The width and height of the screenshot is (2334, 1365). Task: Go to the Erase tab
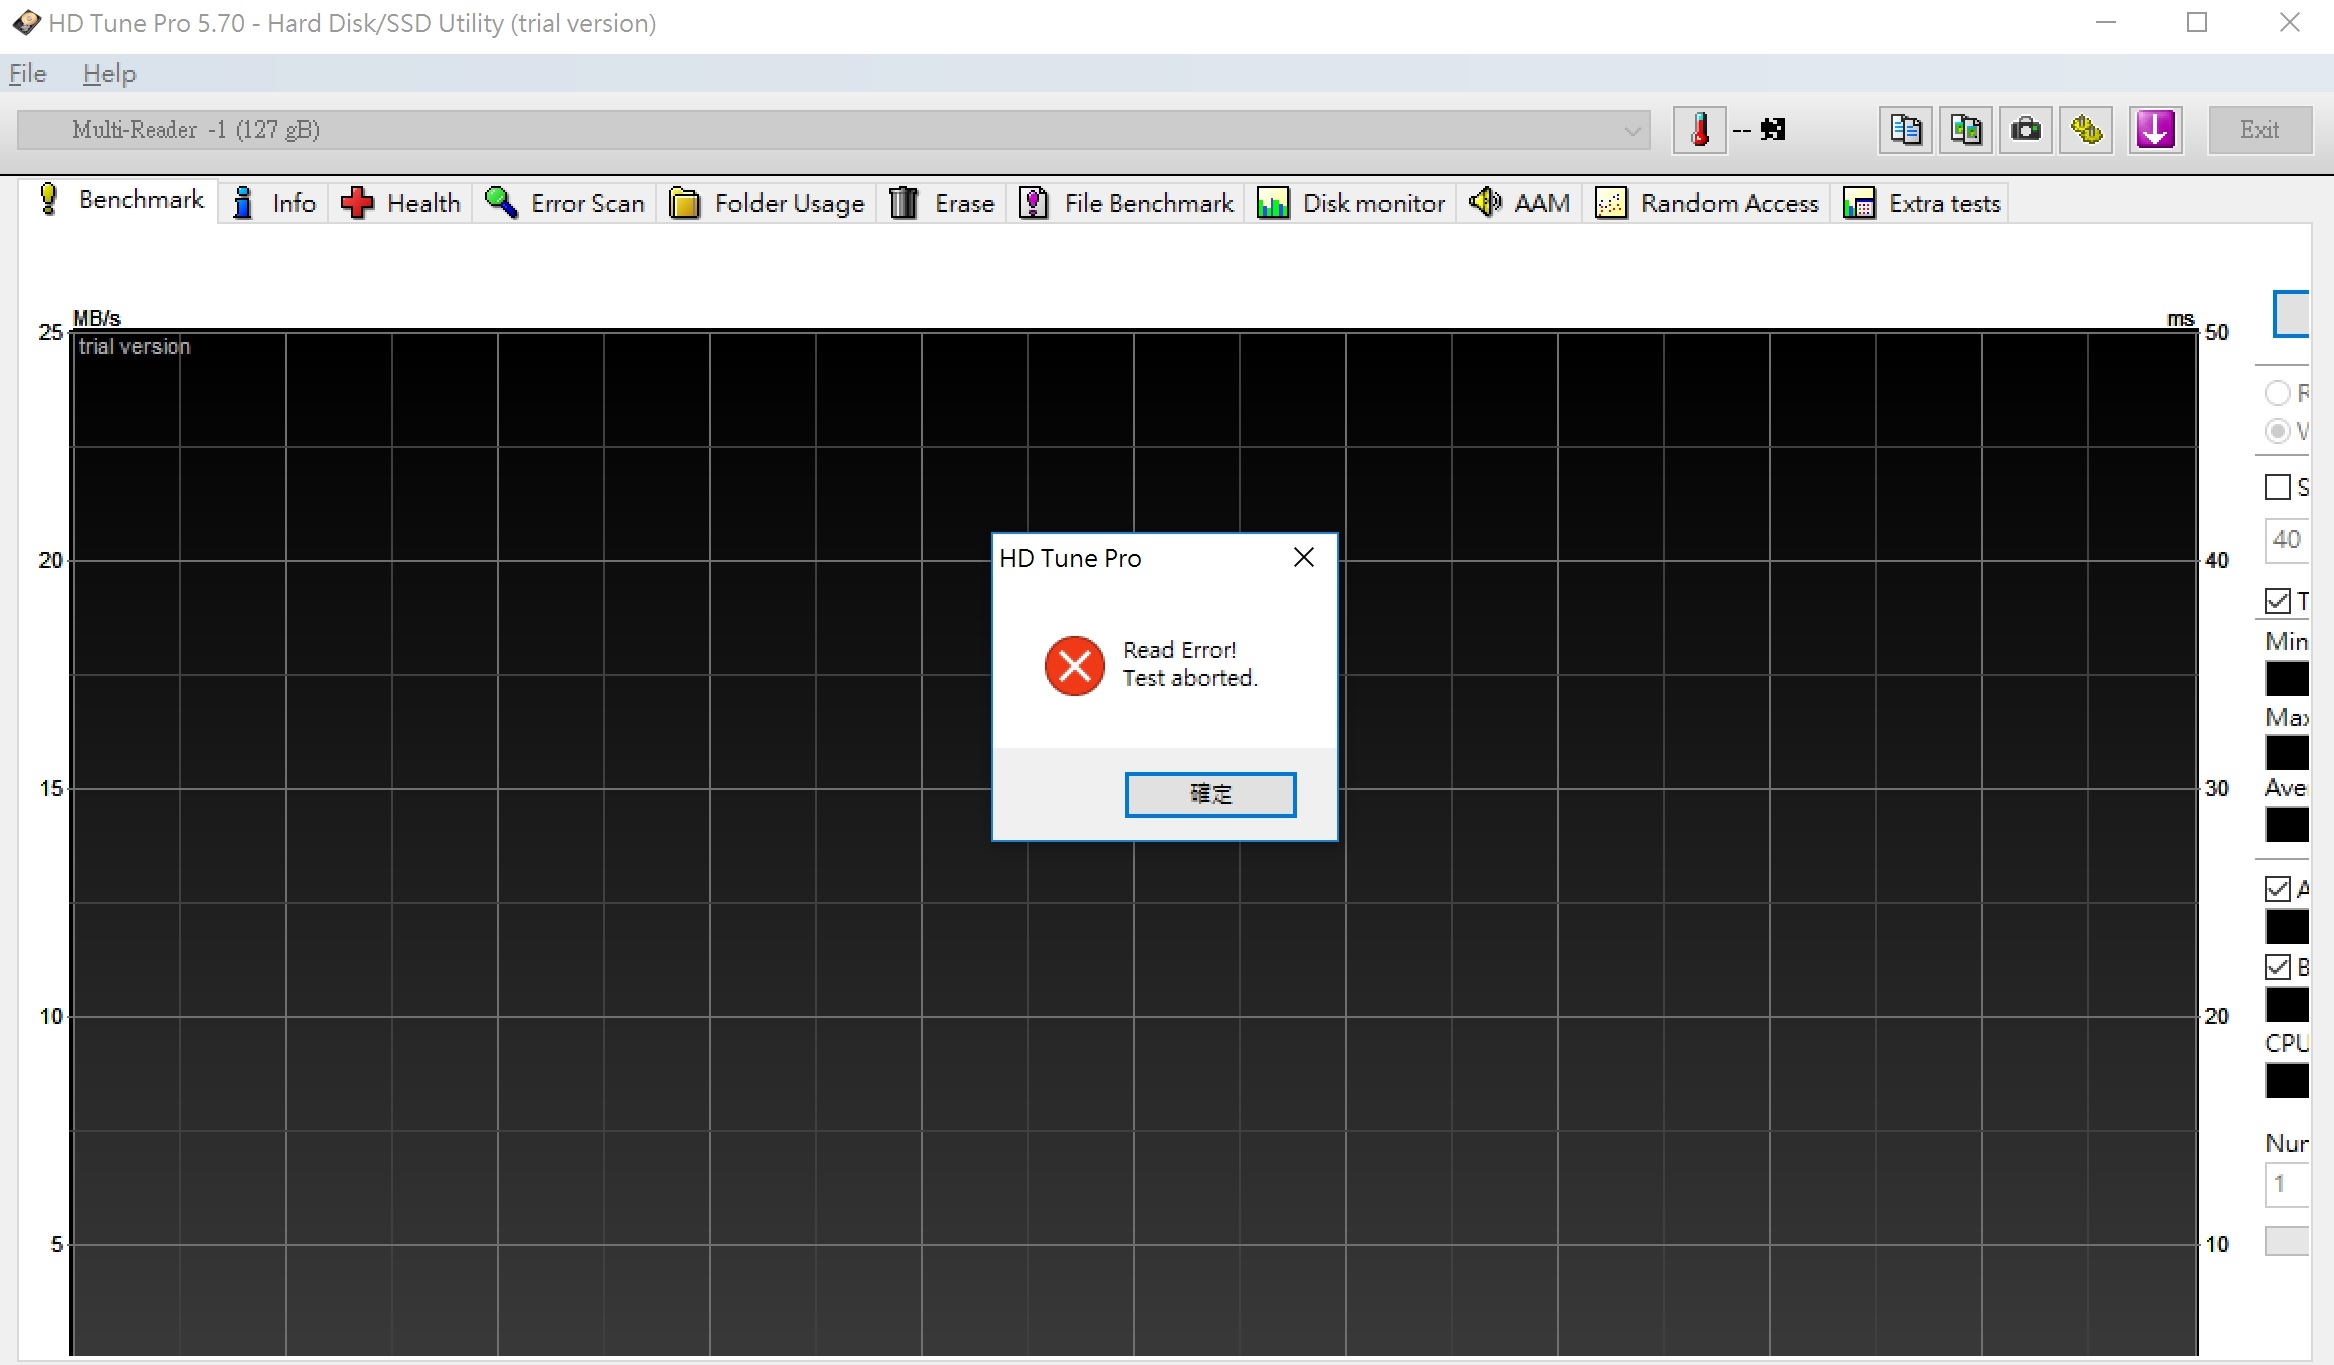[x=942, y=203]
